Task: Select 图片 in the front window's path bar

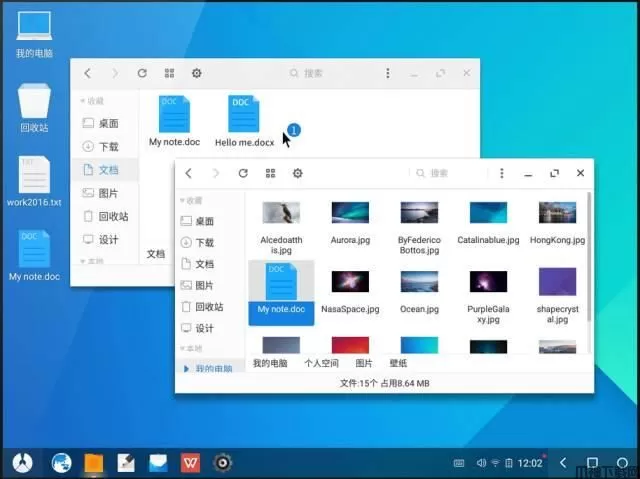Action: pyautogui.click(x=363, y=363)
